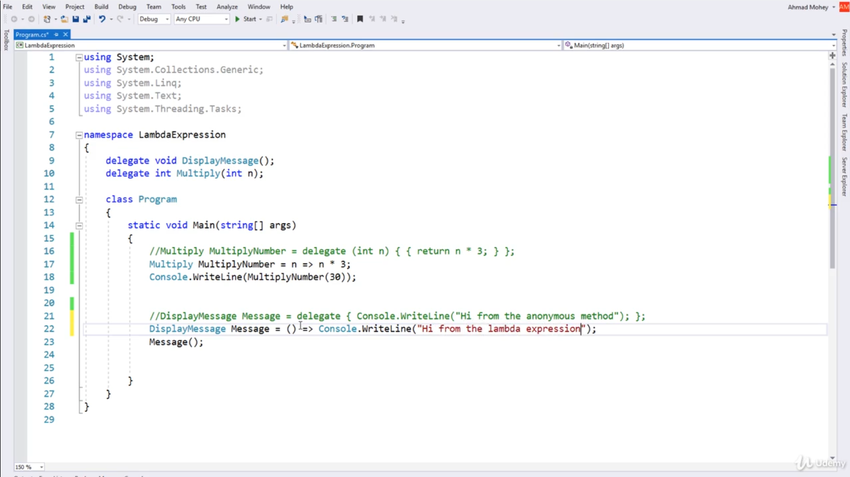Screen dimensions: 850x477
Task: Toggle a bookmark with the bookmark icon
Action: [360, 19]
